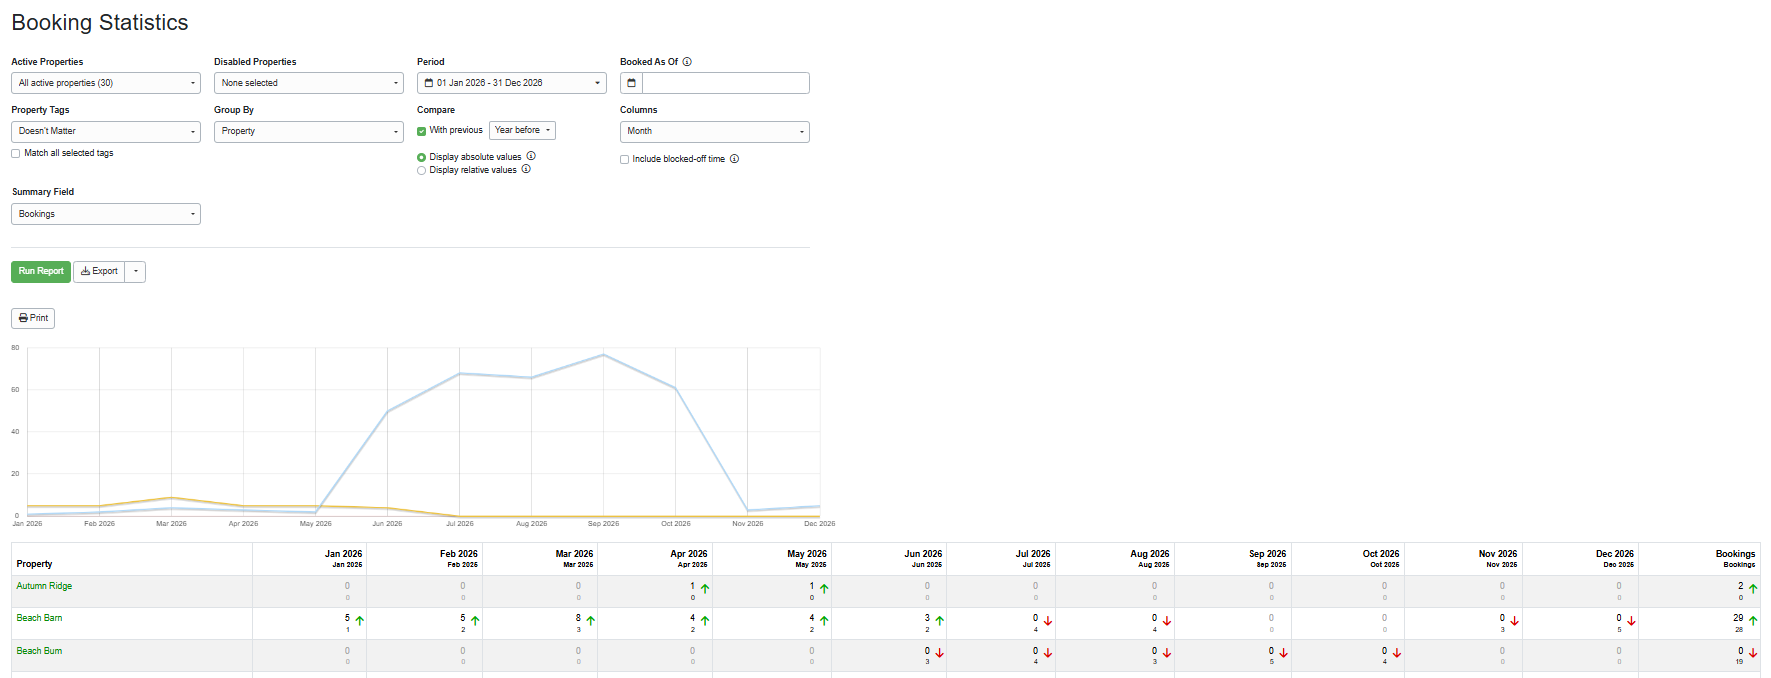Viewport: 1771px width, 678px height.
Task: Click the orange line peak at Mar 2026
Action: (x=171, y=498)
